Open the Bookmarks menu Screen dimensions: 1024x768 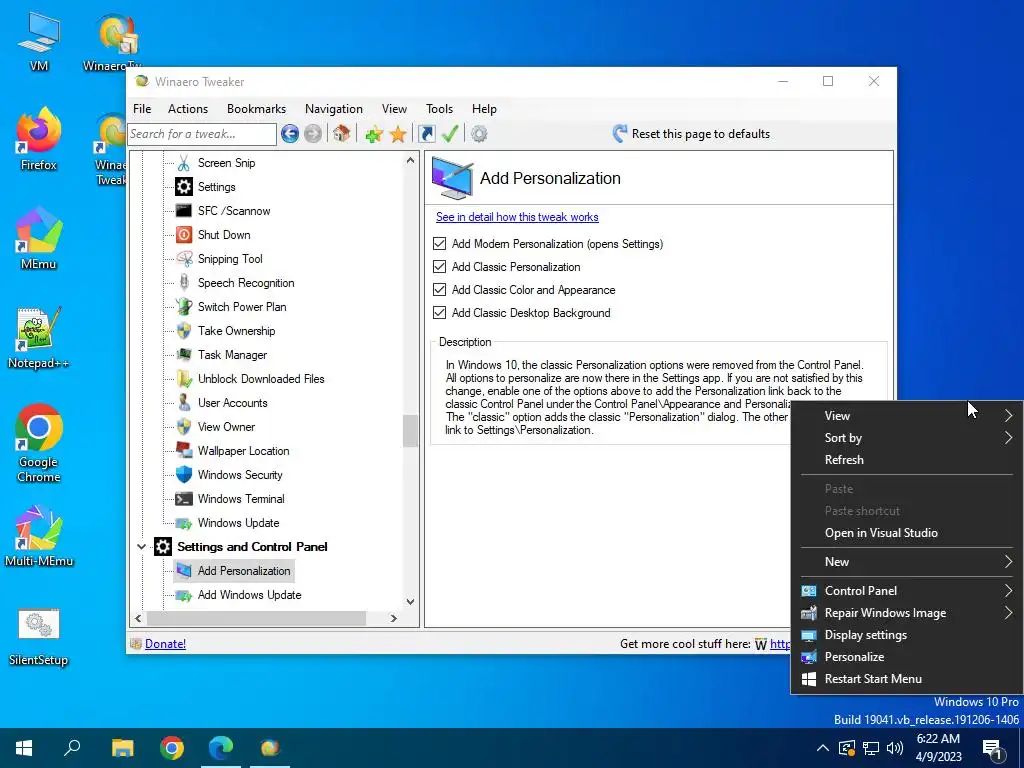pos(257,109)
